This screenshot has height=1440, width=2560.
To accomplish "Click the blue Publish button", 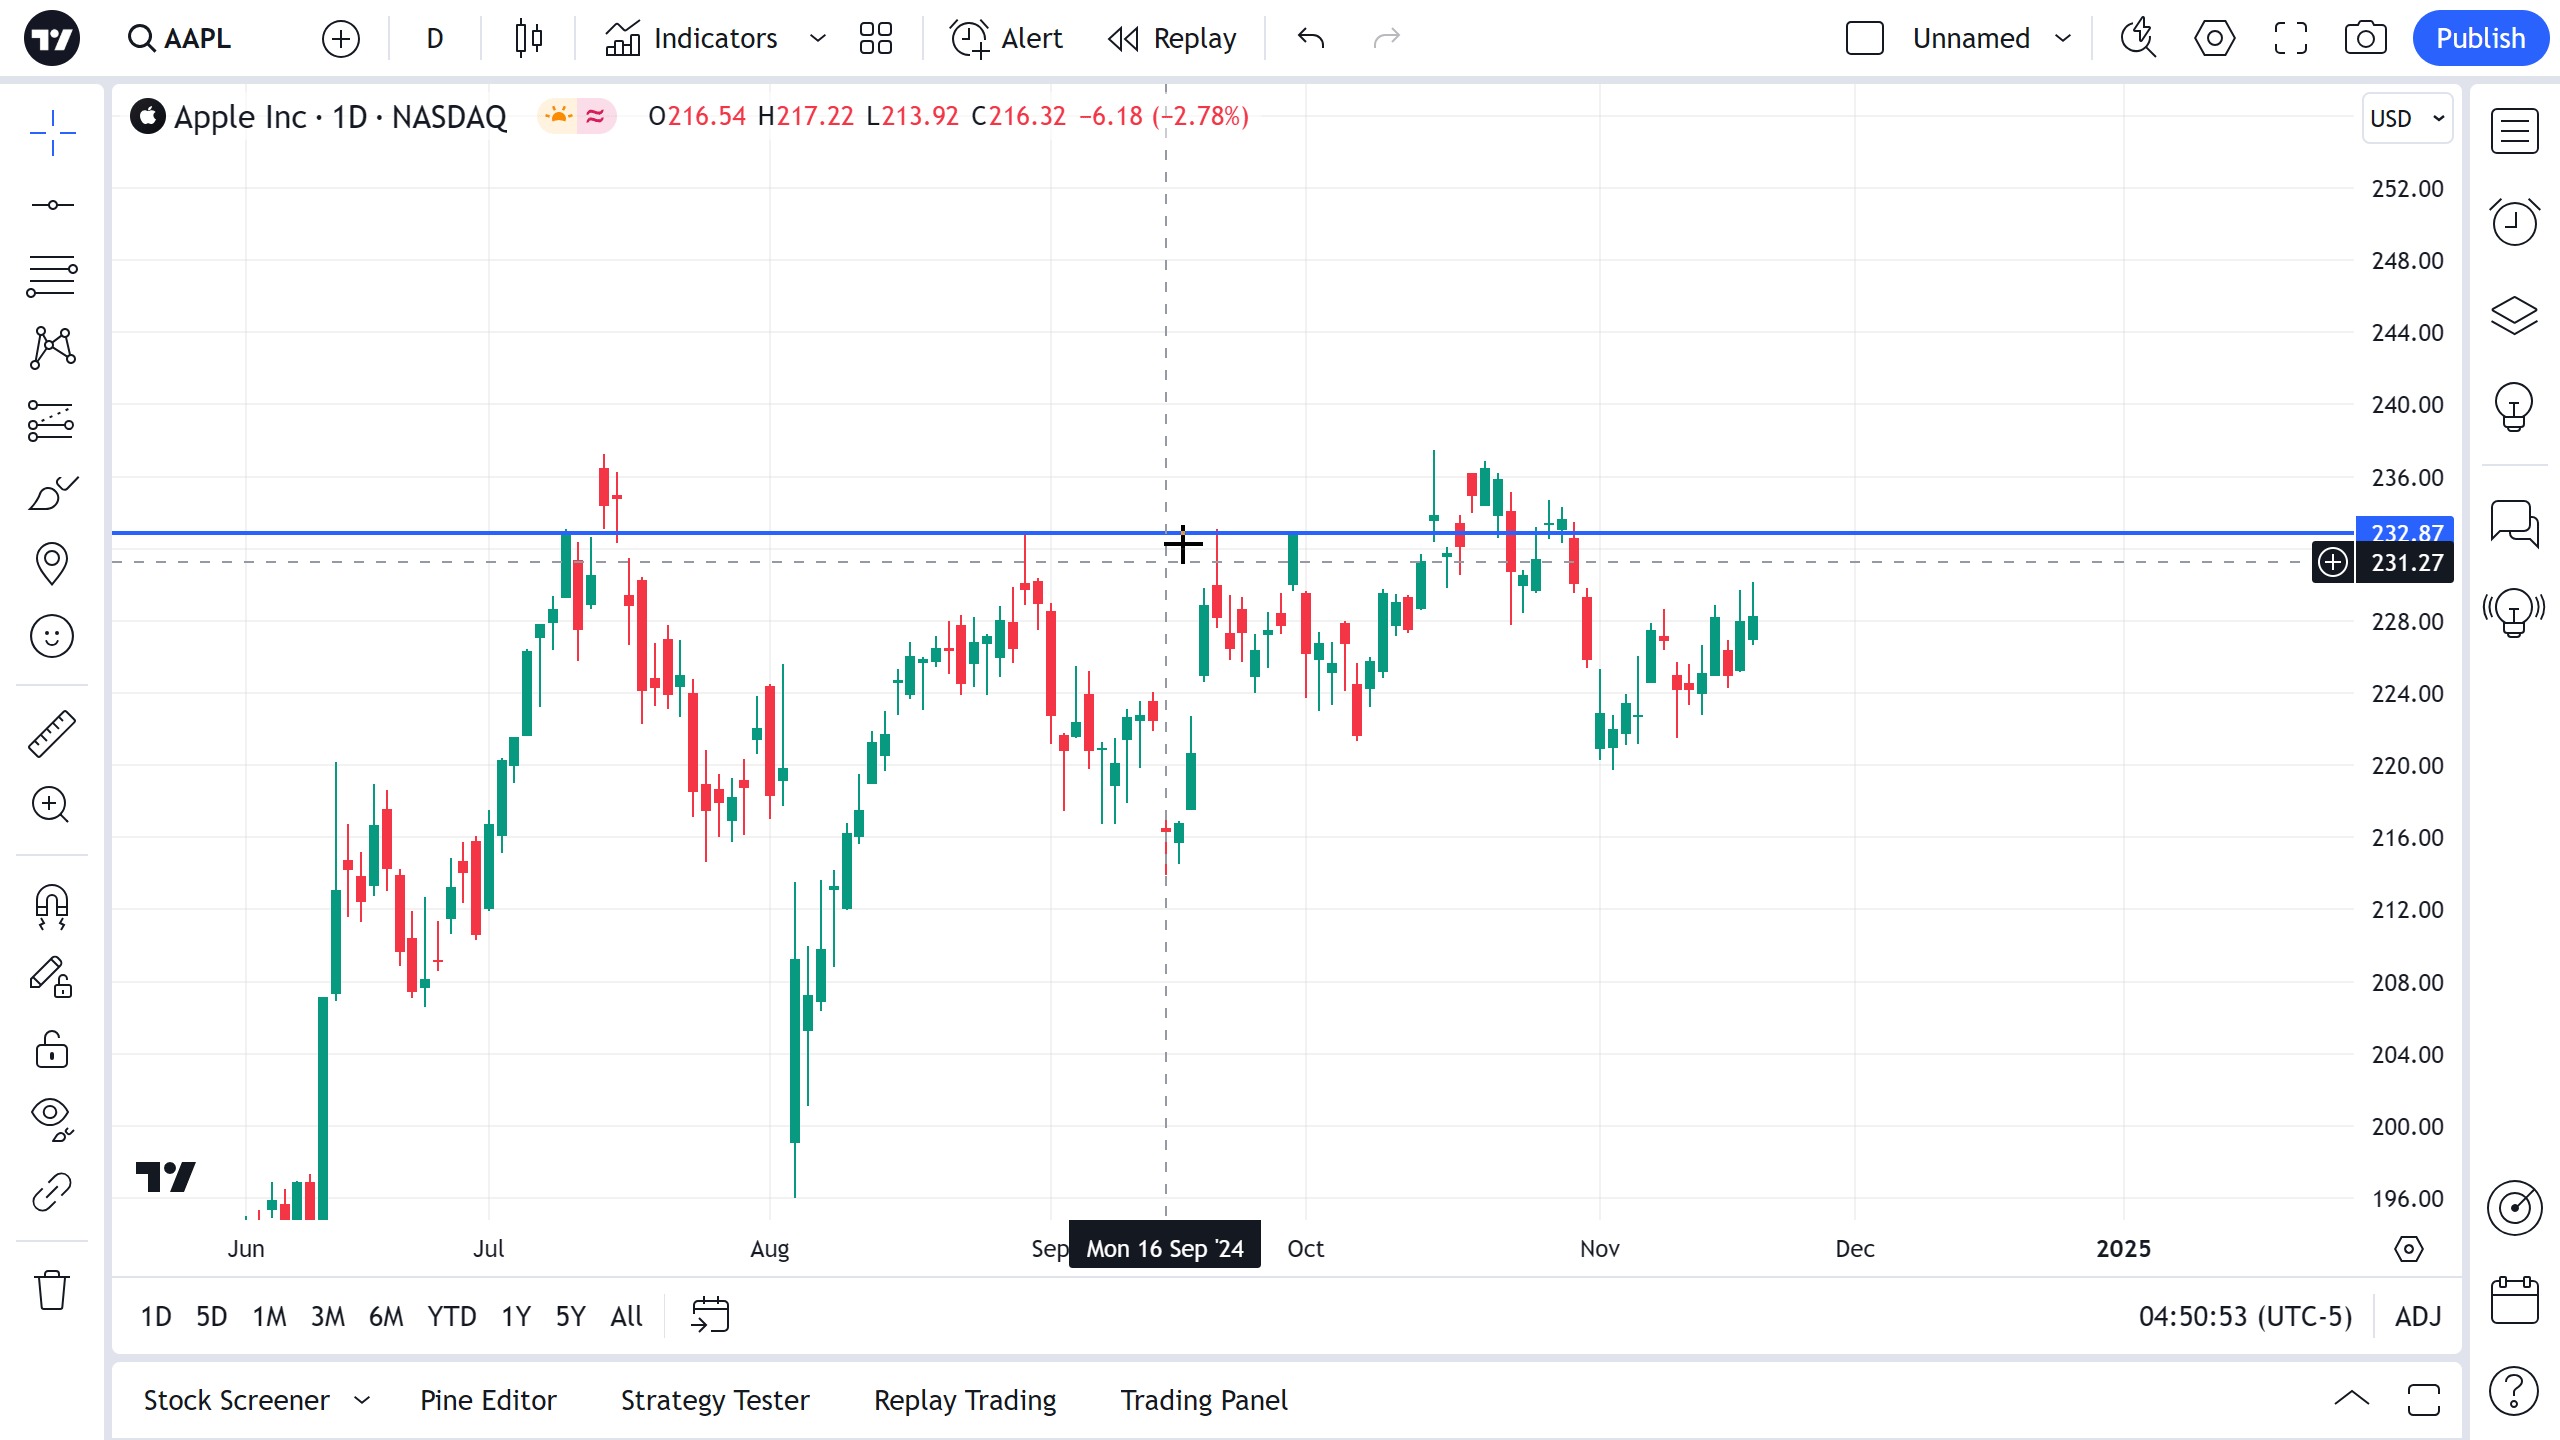I will click(2480, 39).
